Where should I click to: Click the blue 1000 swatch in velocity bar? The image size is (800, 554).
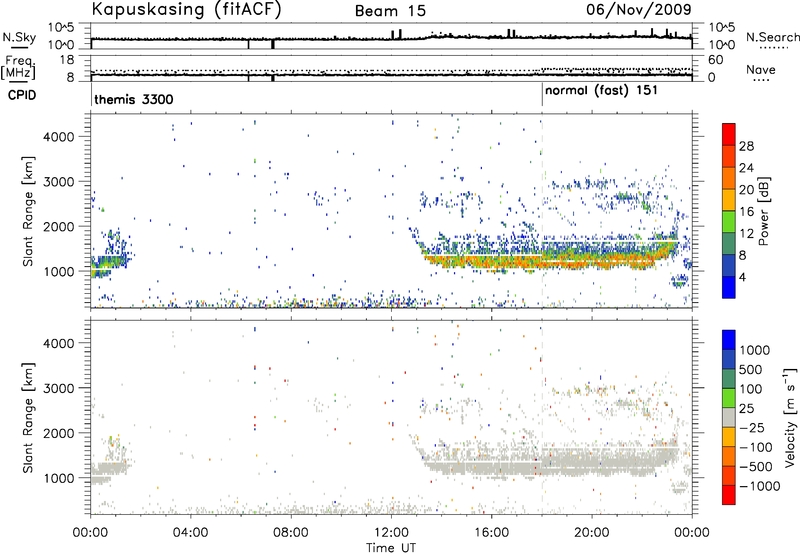click(729, 340)
